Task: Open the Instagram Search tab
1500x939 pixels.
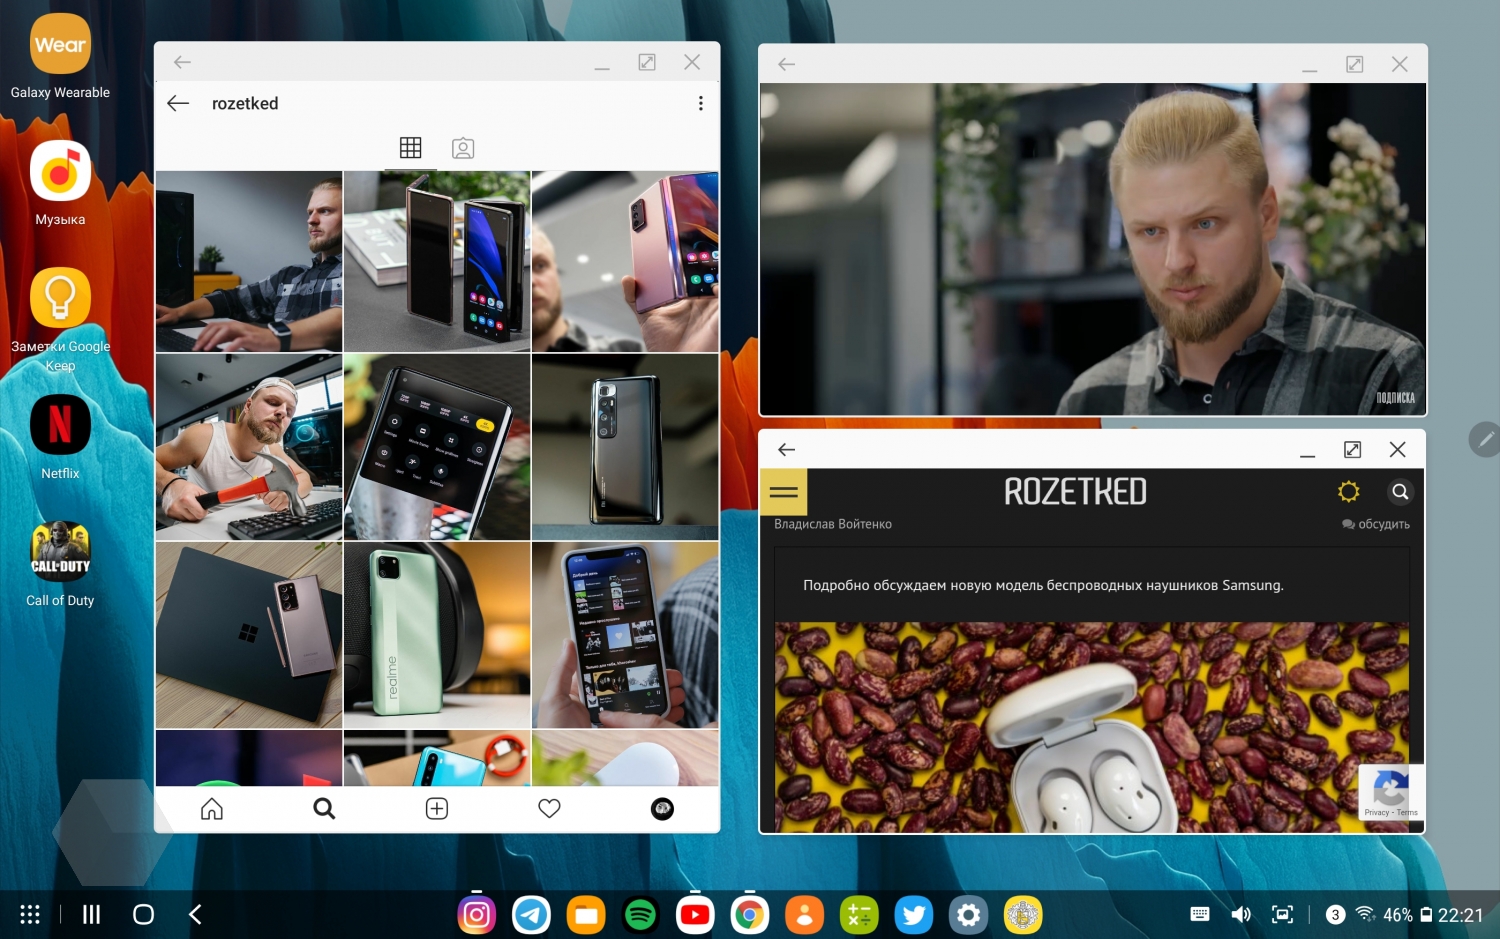Action: pyautogui.click(x=324, y=808)
